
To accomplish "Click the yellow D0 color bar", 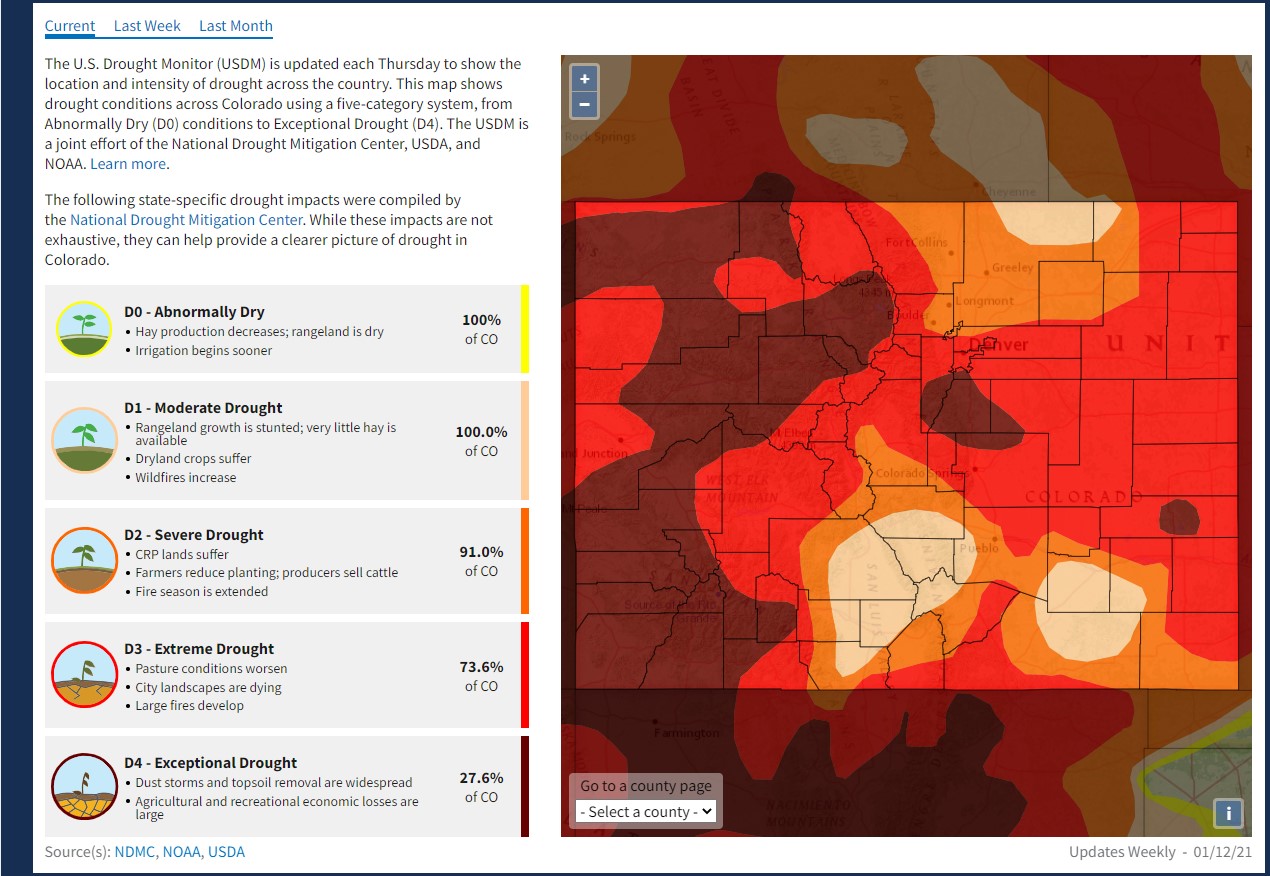I will pos(525,329).
